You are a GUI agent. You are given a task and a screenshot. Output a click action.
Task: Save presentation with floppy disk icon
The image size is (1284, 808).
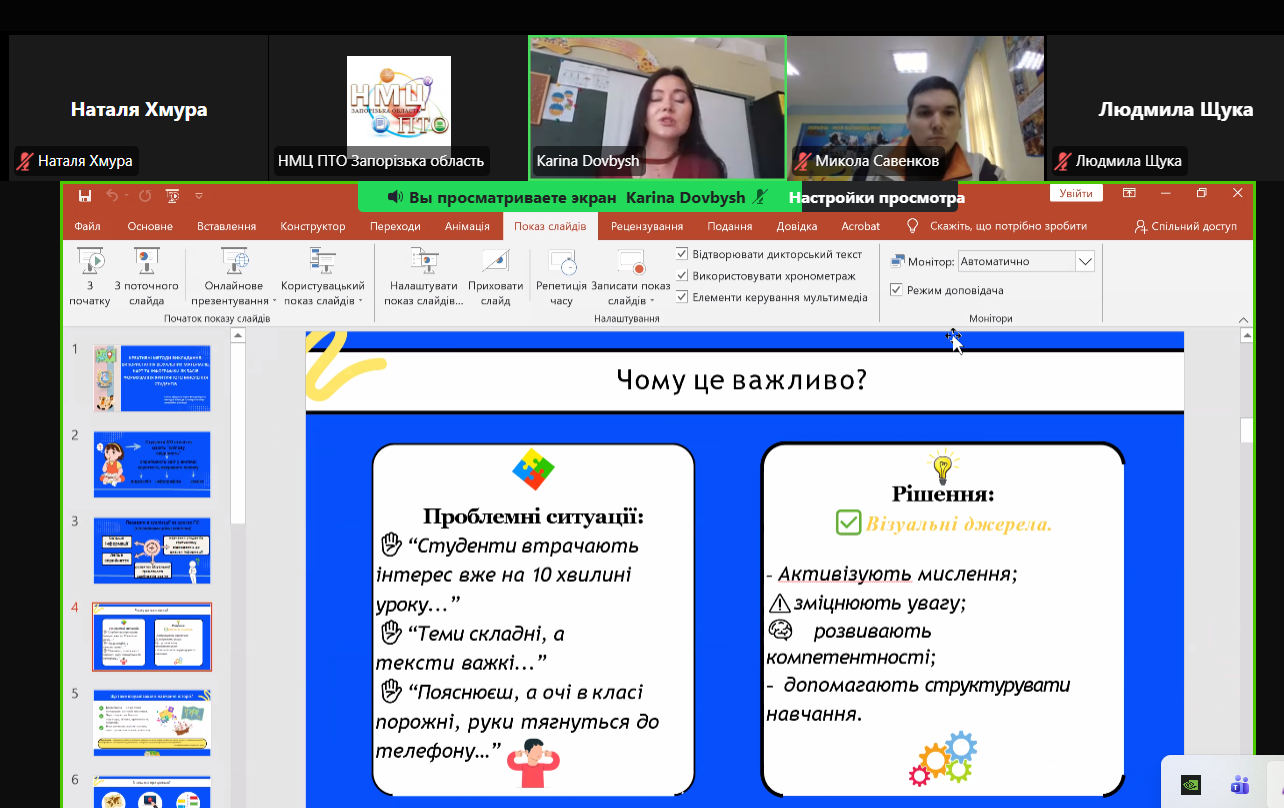click(85, 195)
